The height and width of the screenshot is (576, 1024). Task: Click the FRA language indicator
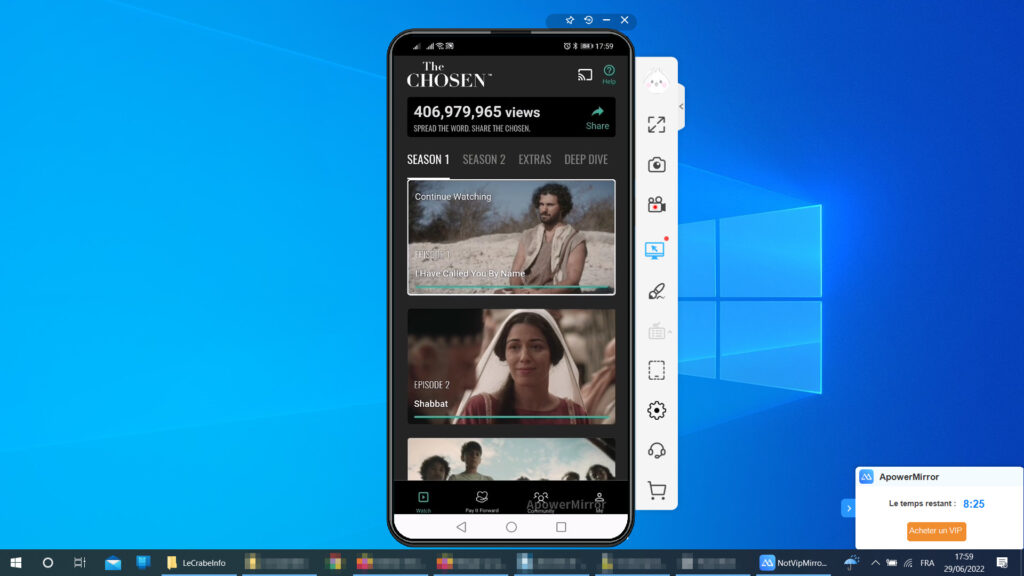tap(927, 562)
